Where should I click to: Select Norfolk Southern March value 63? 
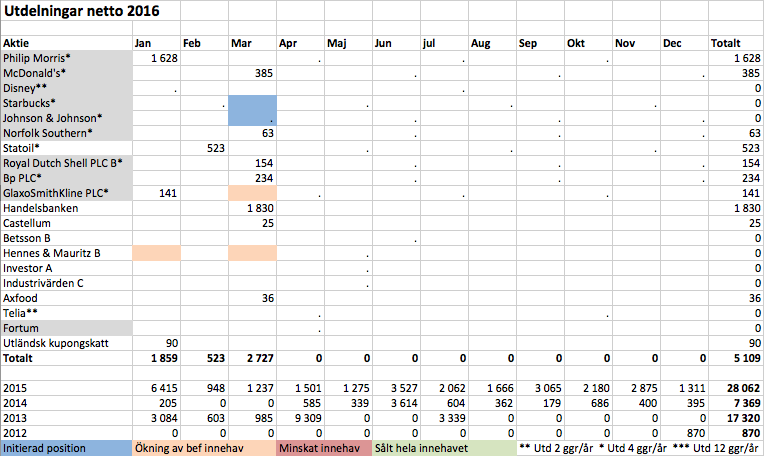252,133
